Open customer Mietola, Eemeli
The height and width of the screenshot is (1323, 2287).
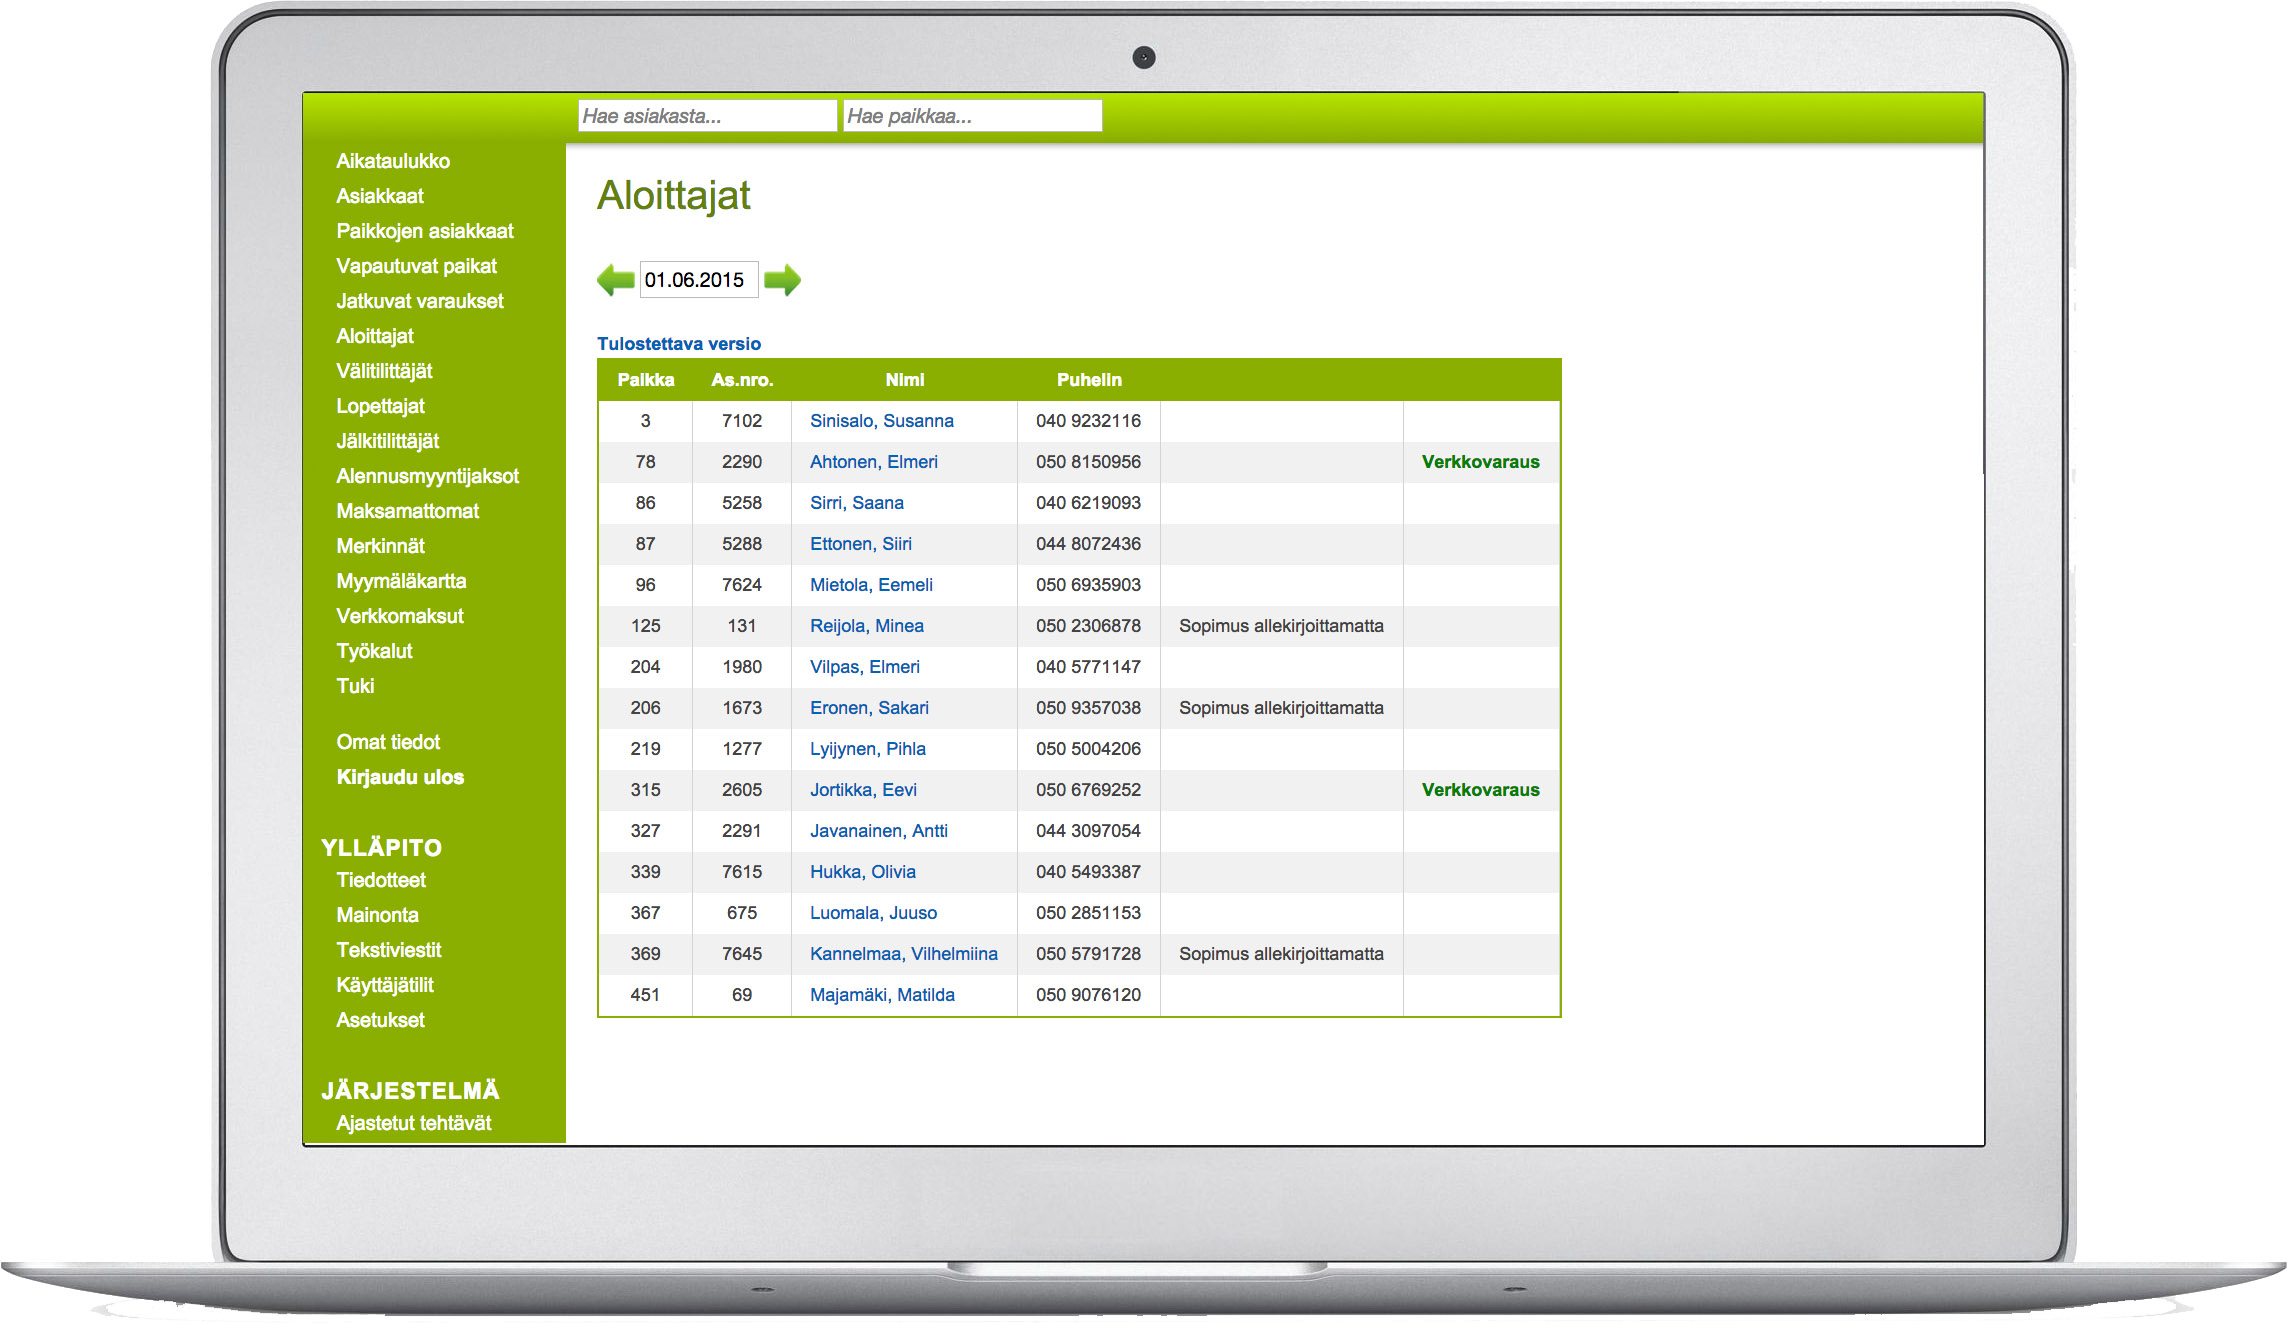coord(871,585)
